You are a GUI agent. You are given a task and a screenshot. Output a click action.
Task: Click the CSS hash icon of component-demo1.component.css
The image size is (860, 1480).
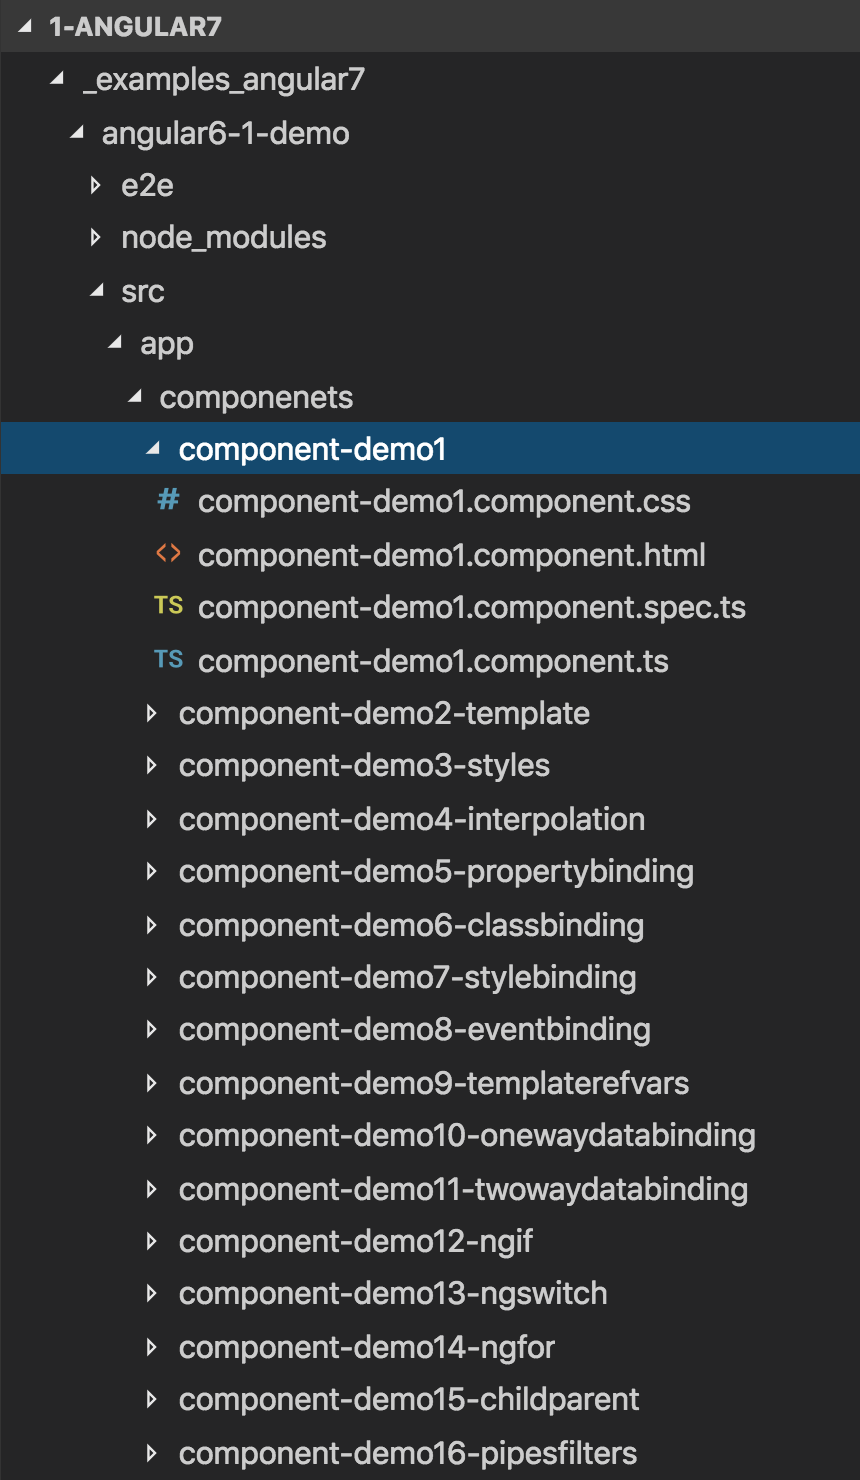click(x=169, y=499)
